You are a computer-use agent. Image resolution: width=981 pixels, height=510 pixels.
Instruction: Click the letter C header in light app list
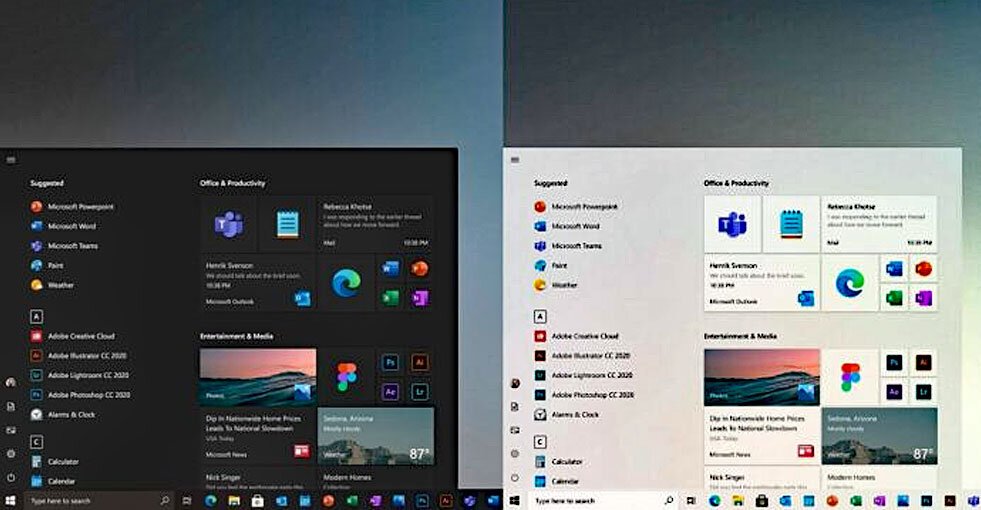click(540, 442)
